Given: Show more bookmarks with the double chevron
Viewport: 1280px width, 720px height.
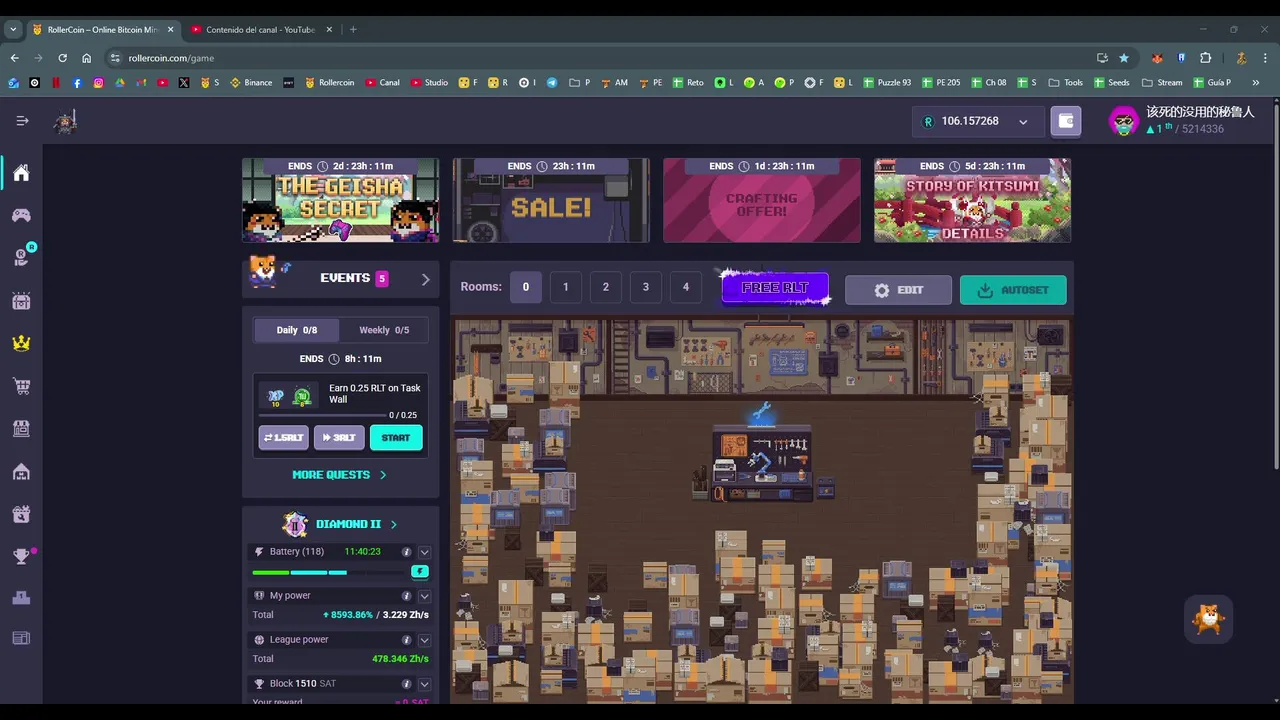Looking at the screenshot, I should (x=1256, y=83).
